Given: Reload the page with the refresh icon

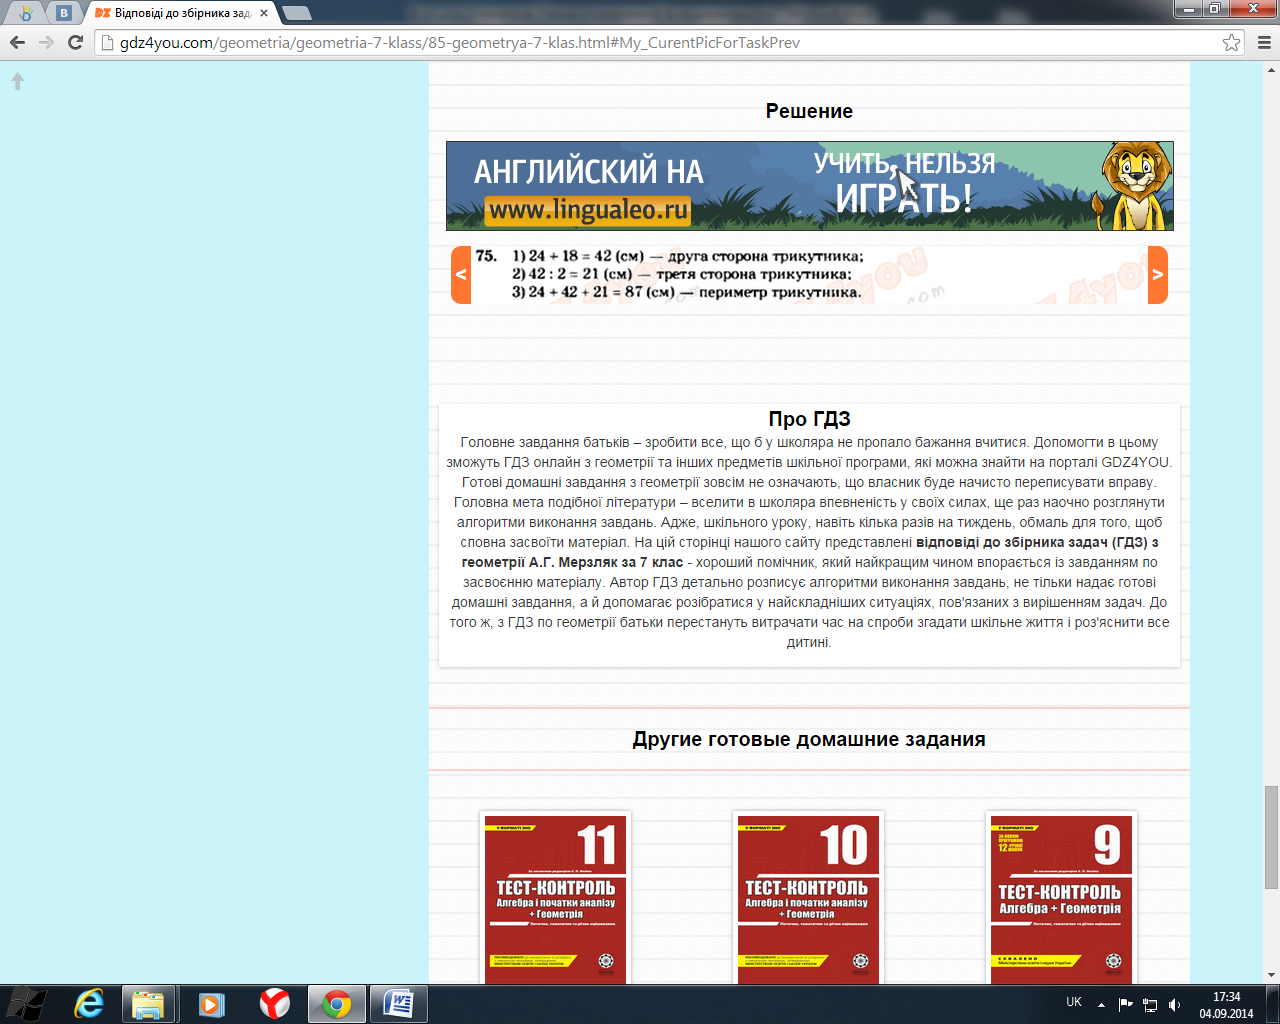Looking at the screenshot, I should tap(75, 42).
